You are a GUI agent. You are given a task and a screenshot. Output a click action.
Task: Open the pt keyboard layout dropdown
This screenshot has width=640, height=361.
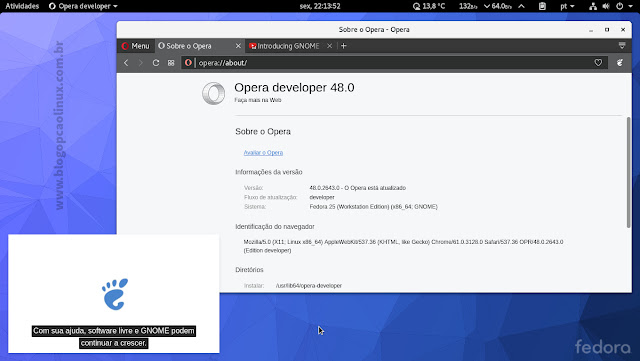[x=567, y=6]
